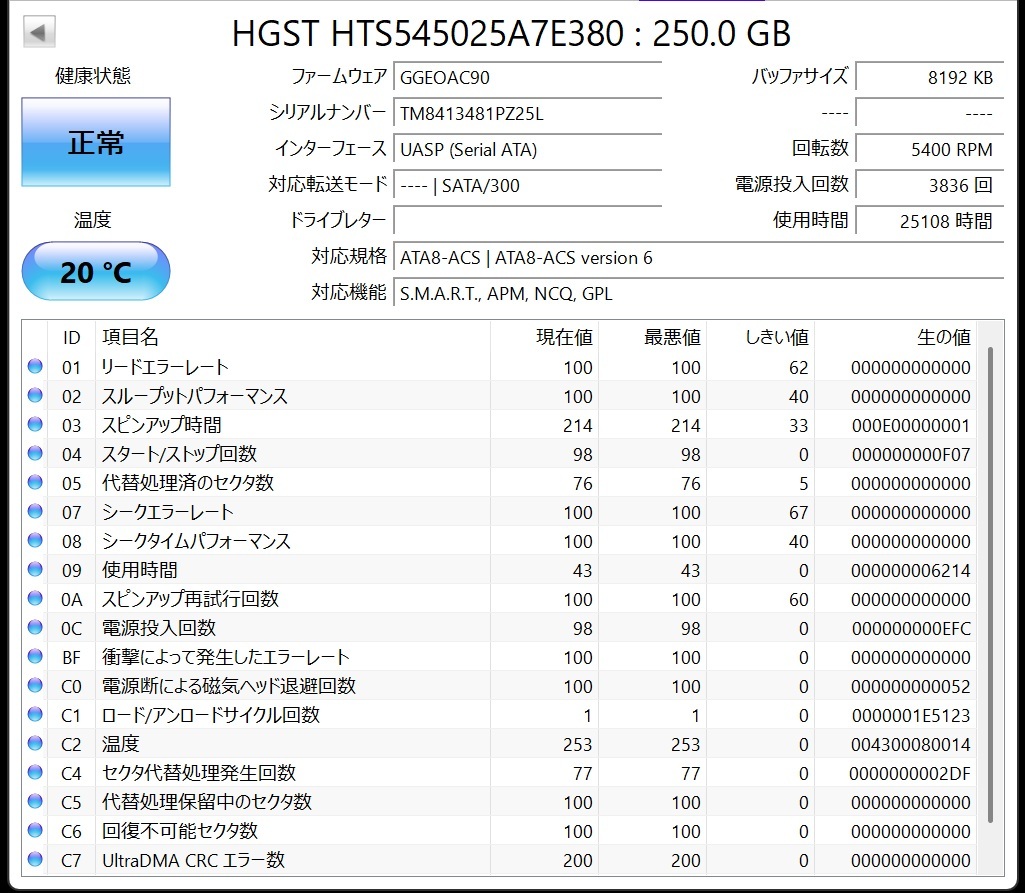1025x893 pixels.
Task: Click the 20 °C temperature button
Action: [x=96, y=271]
